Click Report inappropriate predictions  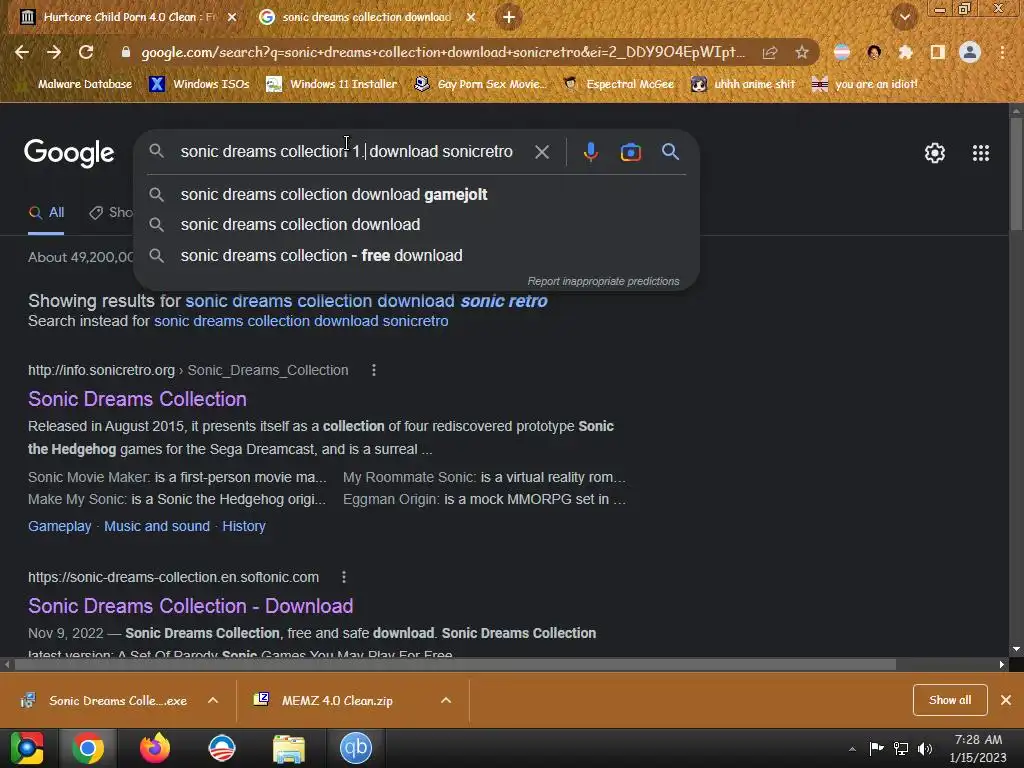click(x=603, y=281)
